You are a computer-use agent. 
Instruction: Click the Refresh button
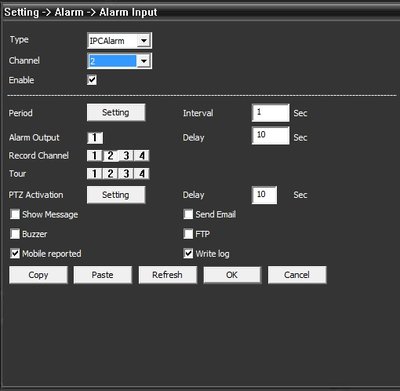[167, 275]
